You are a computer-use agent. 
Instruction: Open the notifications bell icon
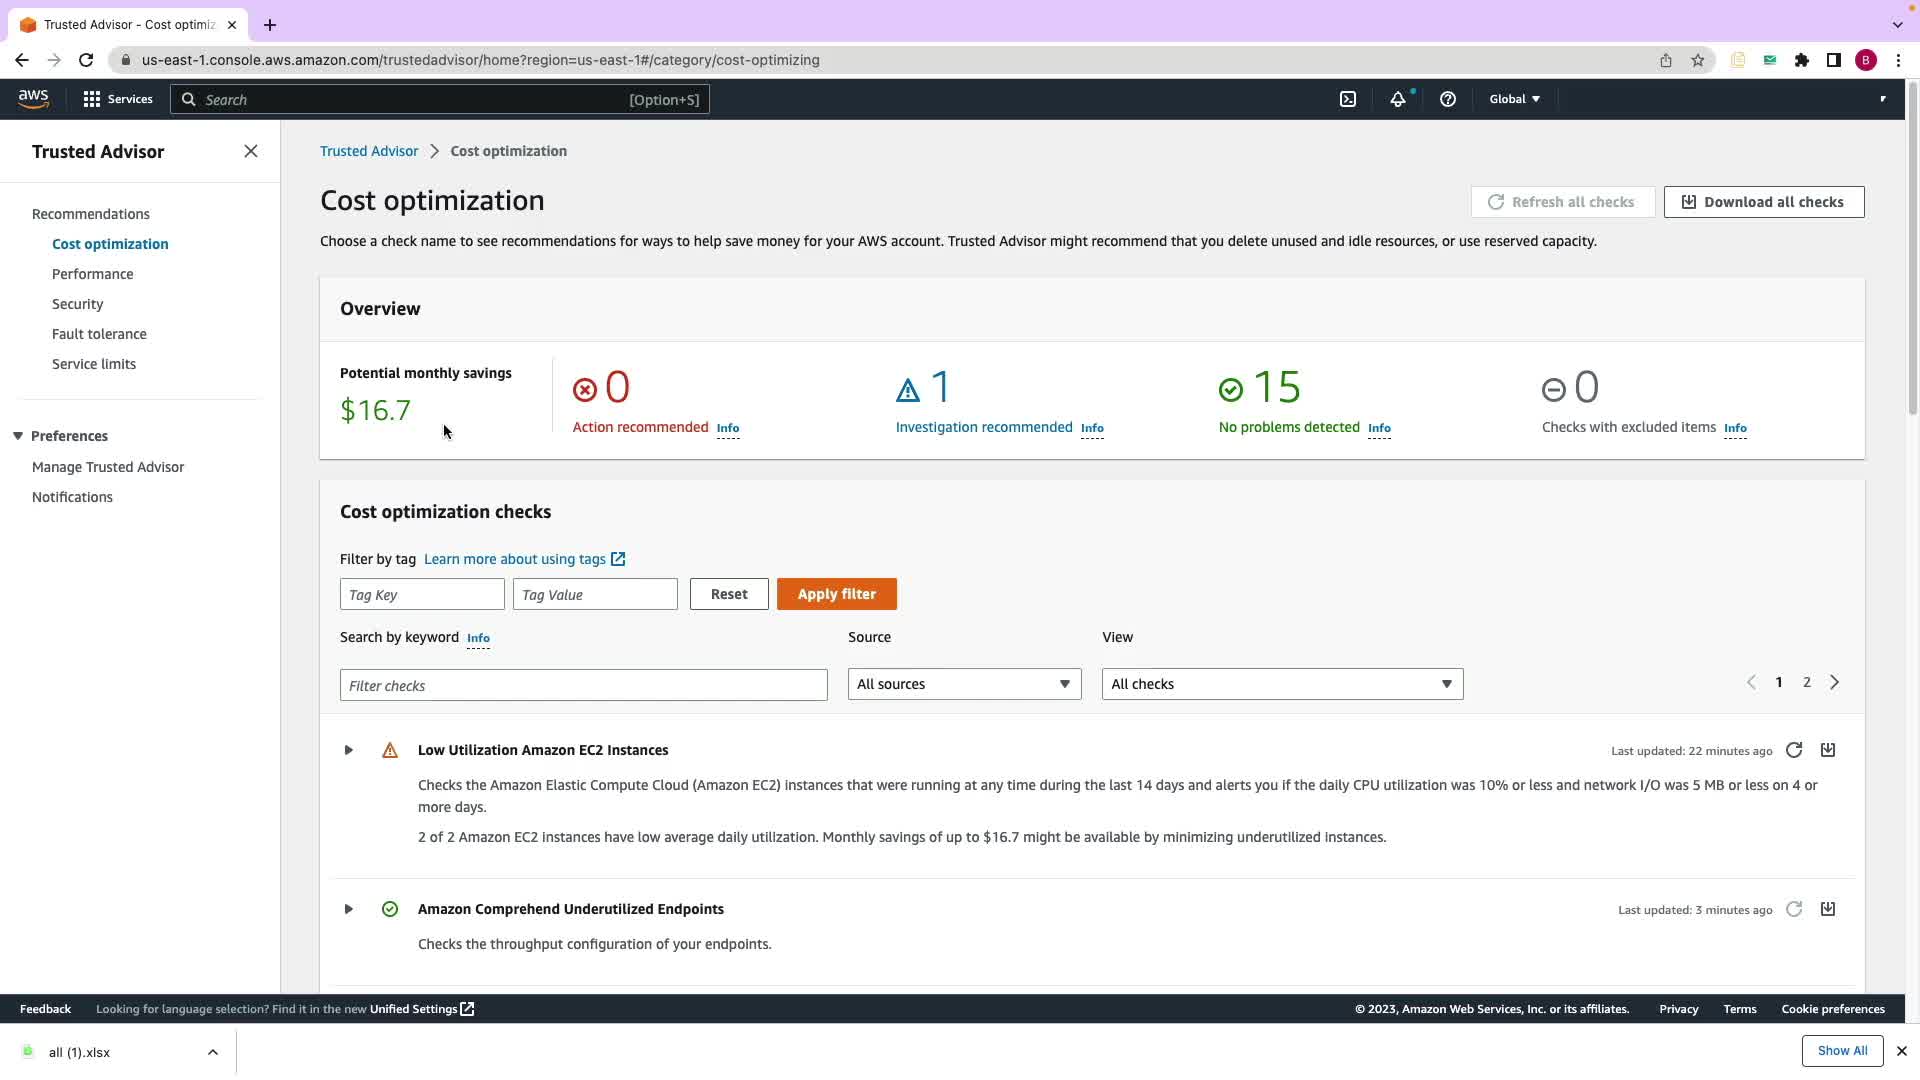click(1397, 99)
